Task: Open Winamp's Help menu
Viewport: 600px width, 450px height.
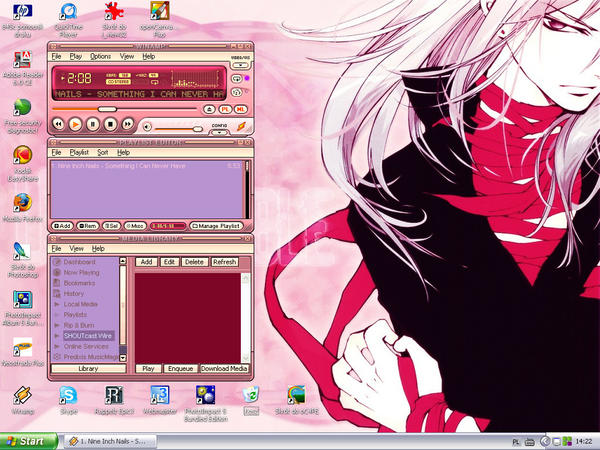Action: [x=148, y=56]
